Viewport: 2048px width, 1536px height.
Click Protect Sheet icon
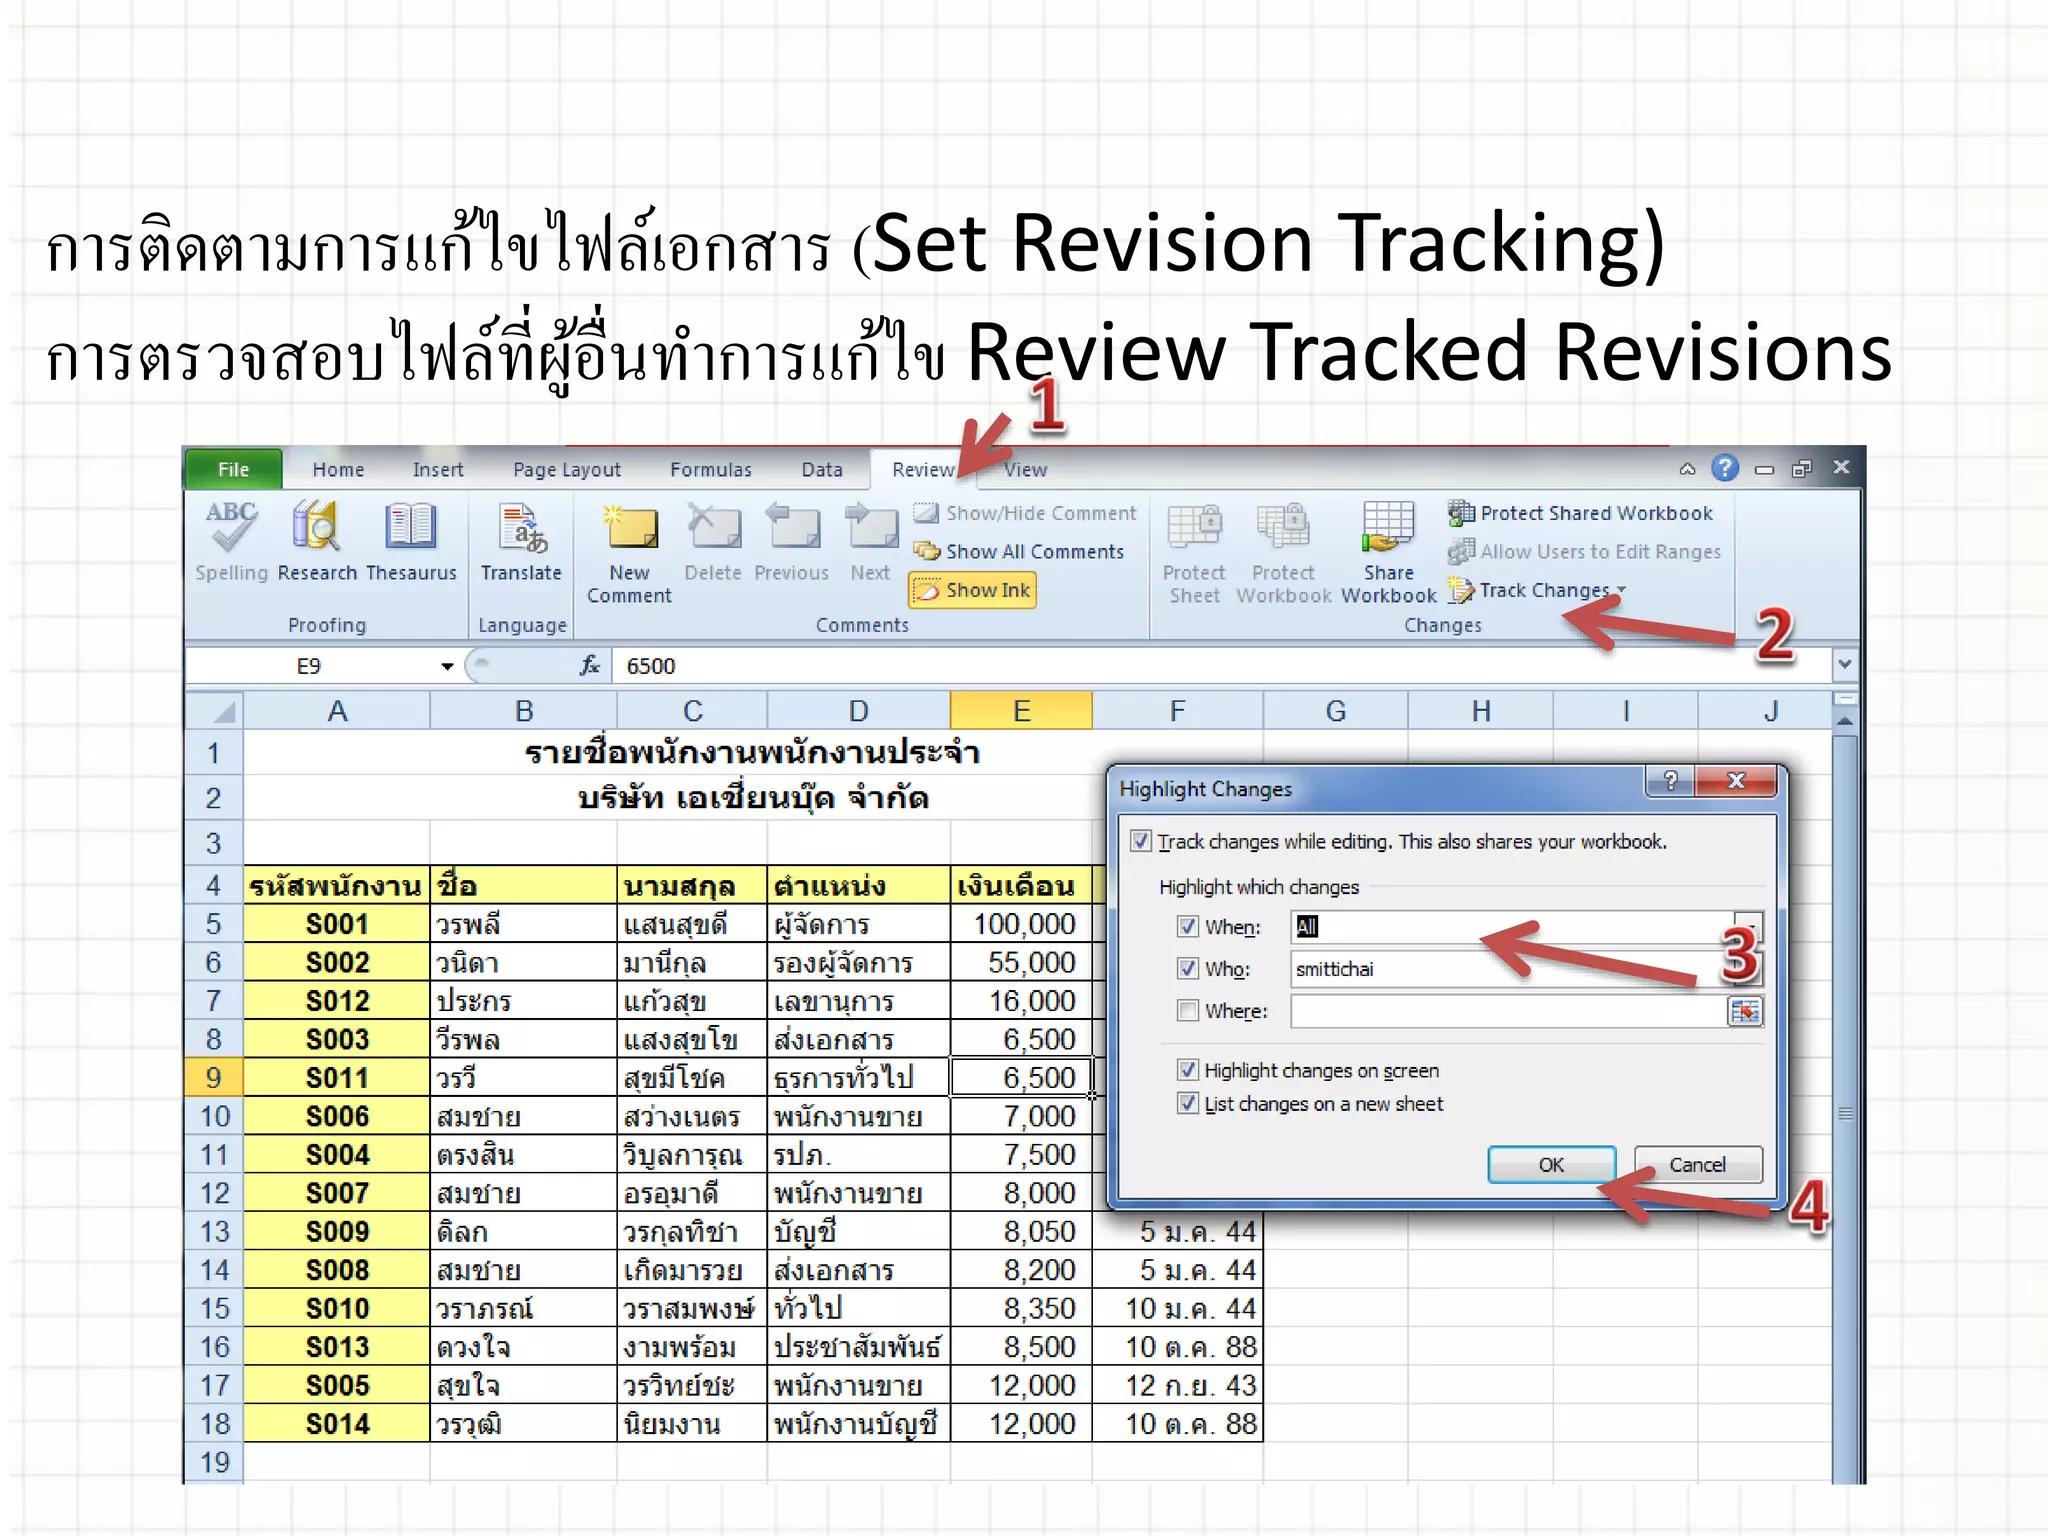(1194, 553)
